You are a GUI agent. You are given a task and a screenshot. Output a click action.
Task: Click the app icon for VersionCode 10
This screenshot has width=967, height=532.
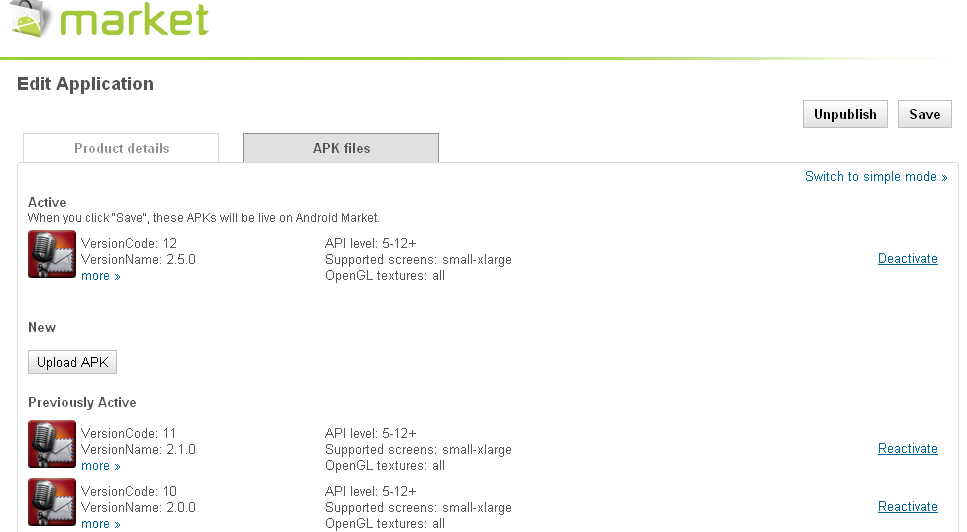(x=52, y=502)
